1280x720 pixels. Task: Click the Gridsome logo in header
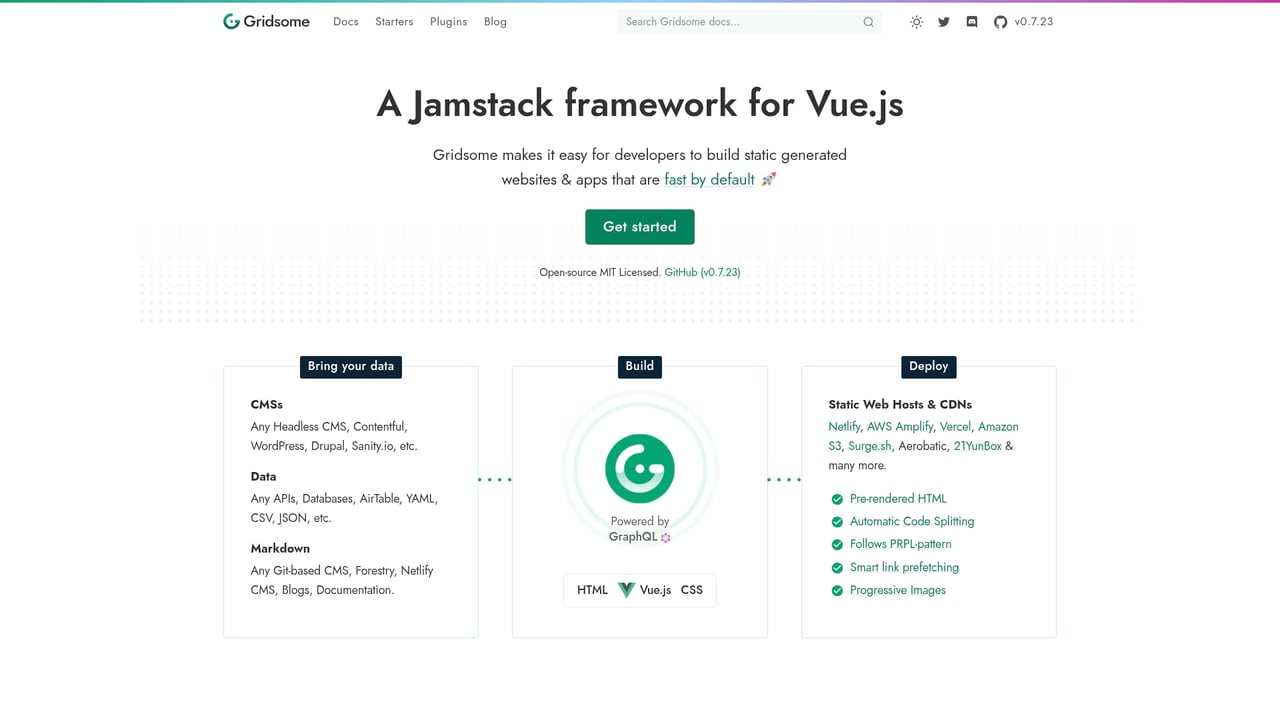coord(266,21)
